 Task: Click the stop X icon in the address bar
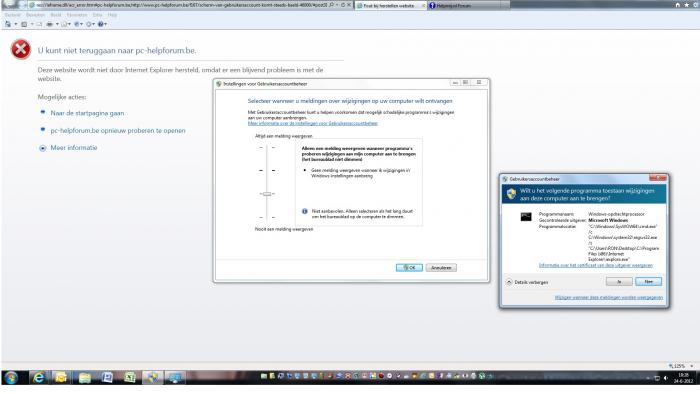[349, 5]
